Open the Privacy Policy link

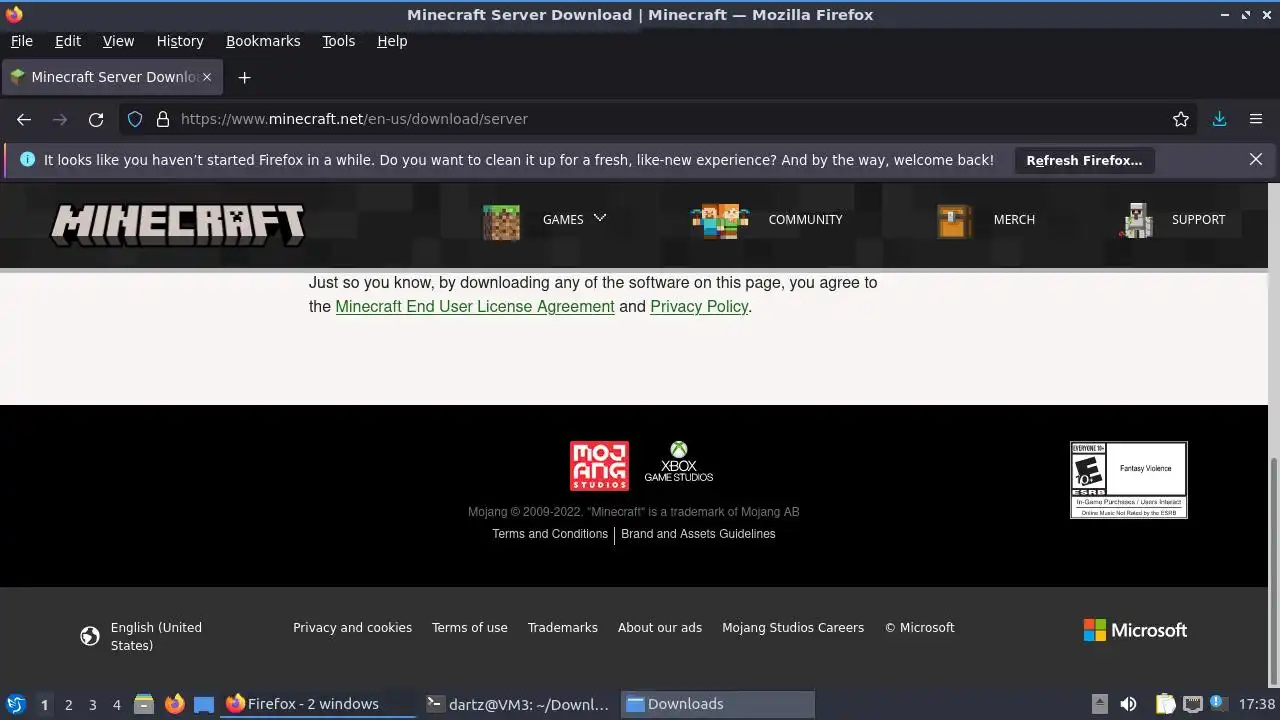(x=699, y=307)
